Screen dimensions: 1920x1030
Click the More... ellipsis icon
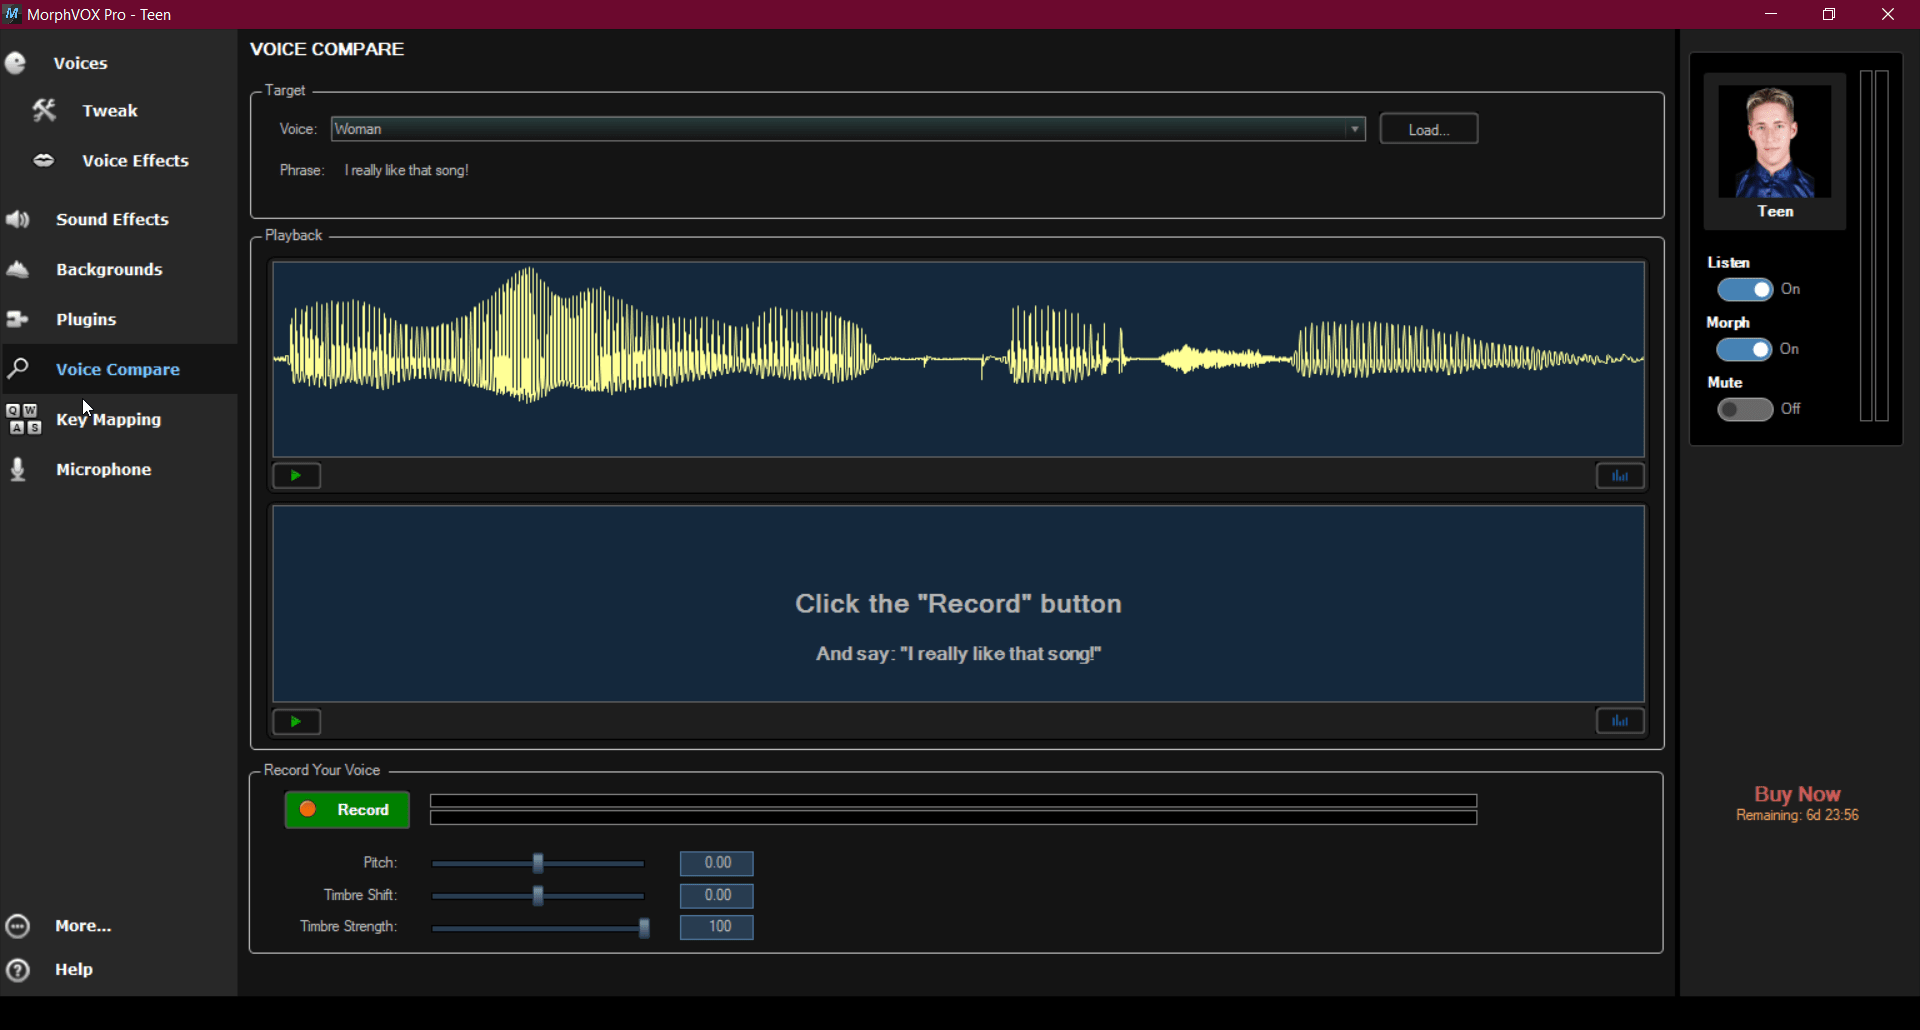coord(17,926)
